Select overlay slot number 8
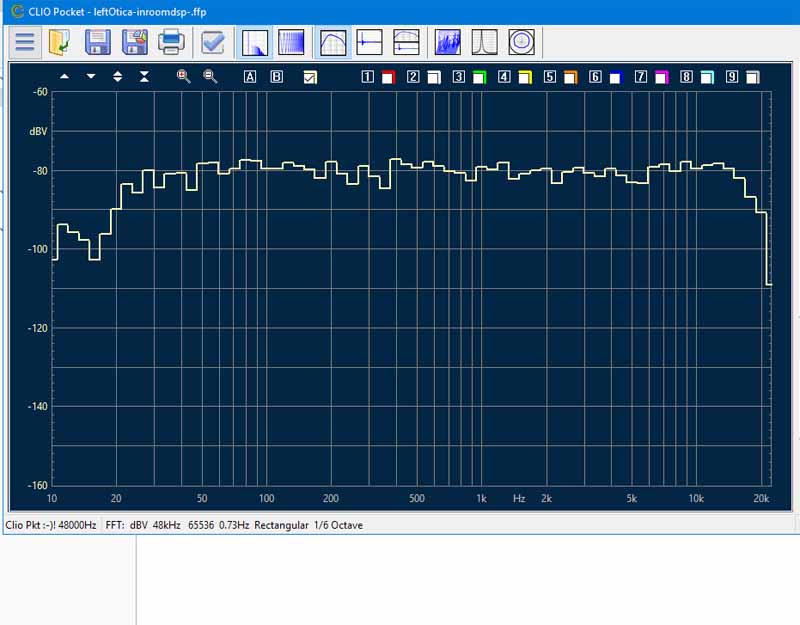The image size is (800, 625). (x=687, y=77)
